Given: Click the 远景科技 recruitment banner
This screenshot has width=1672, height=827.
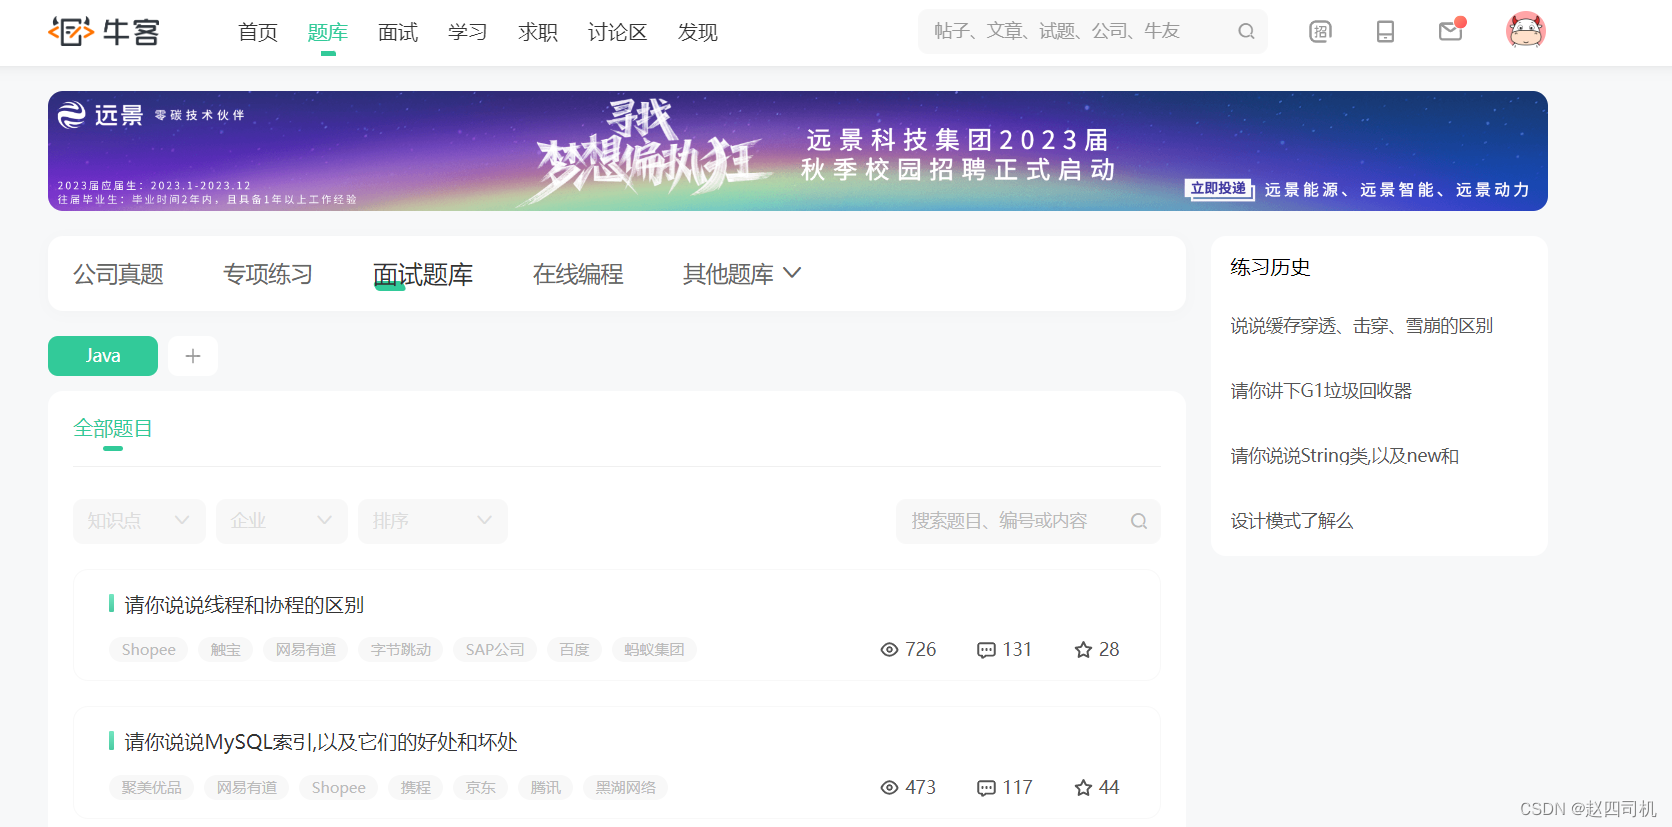Looking at the screenshot, I should (x=798, y=151).
